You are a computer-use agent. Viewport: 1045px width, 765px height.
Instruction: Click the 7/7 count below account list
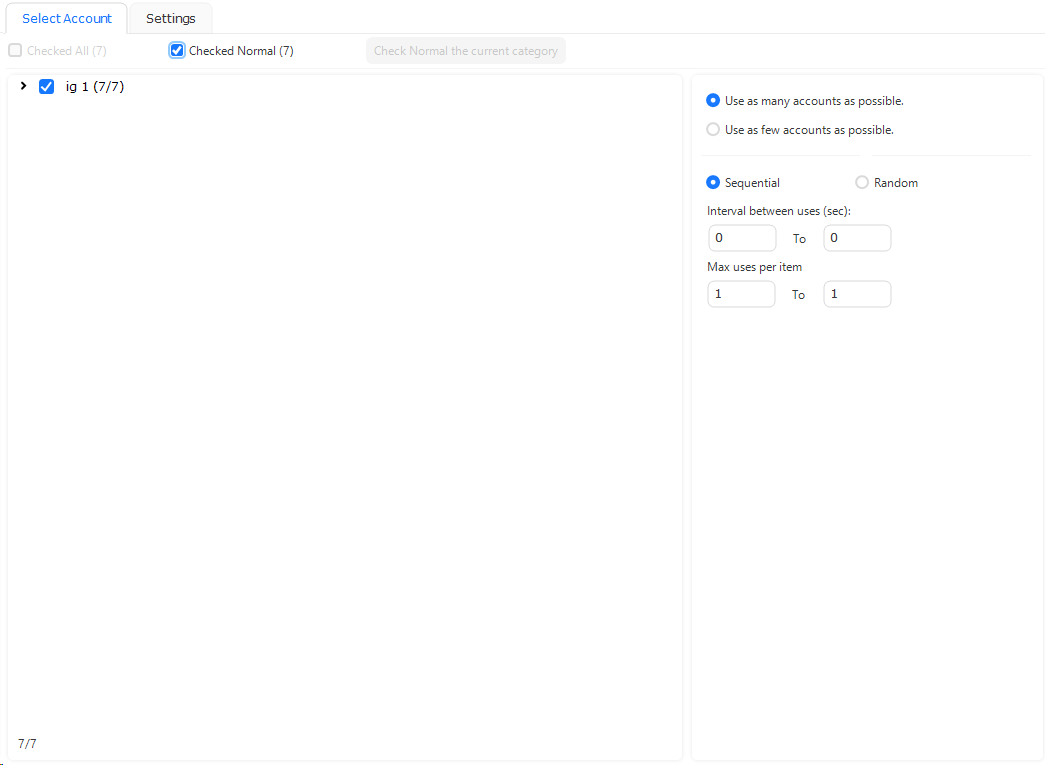coord(27,744)
